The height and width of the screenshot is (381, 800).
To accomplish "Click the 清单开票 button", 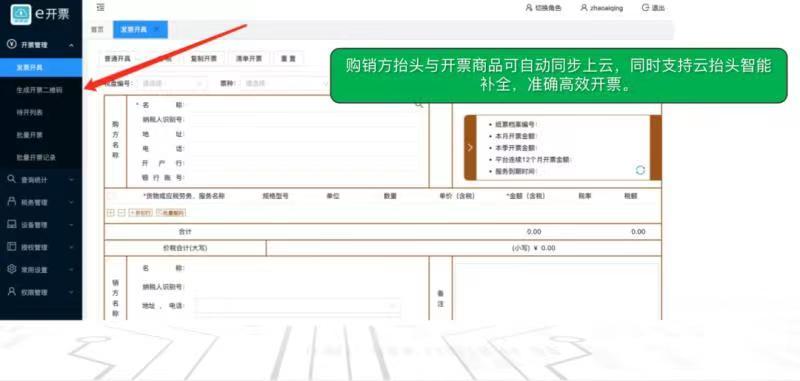I will click(x=248, y=59).
